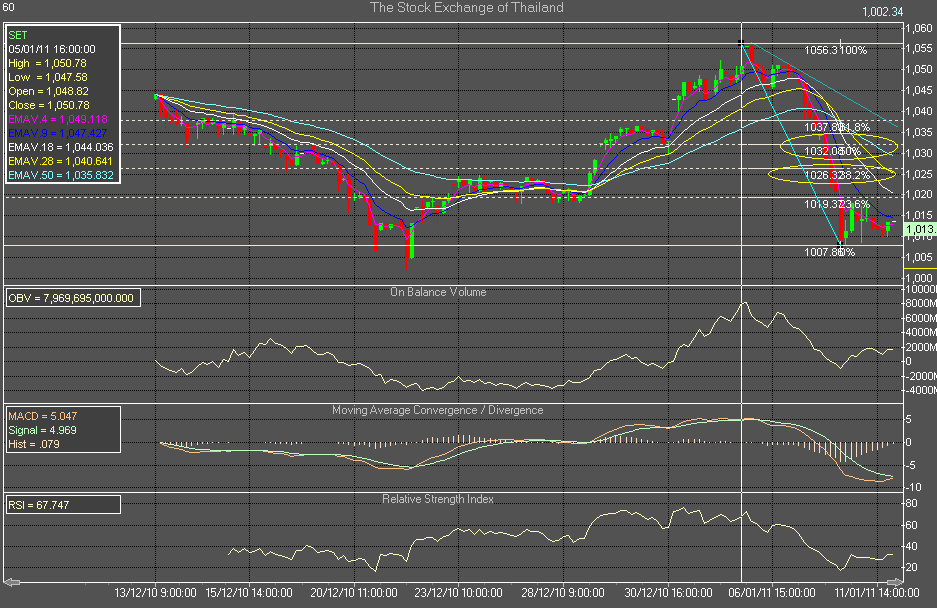
Task: Click the 28/12/10 9:00:00 time axis label
Action: (x=563, y=592)
